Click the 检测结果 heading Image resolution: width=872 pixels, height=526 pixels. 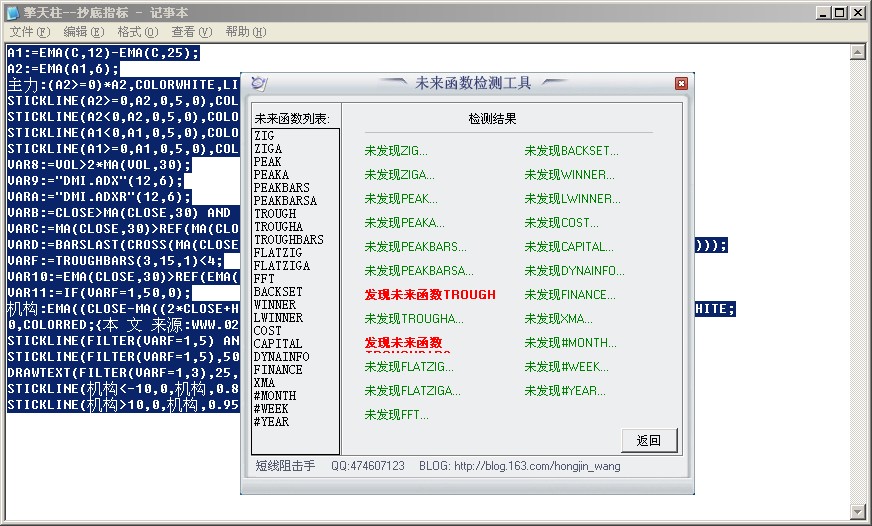[492, 118]
